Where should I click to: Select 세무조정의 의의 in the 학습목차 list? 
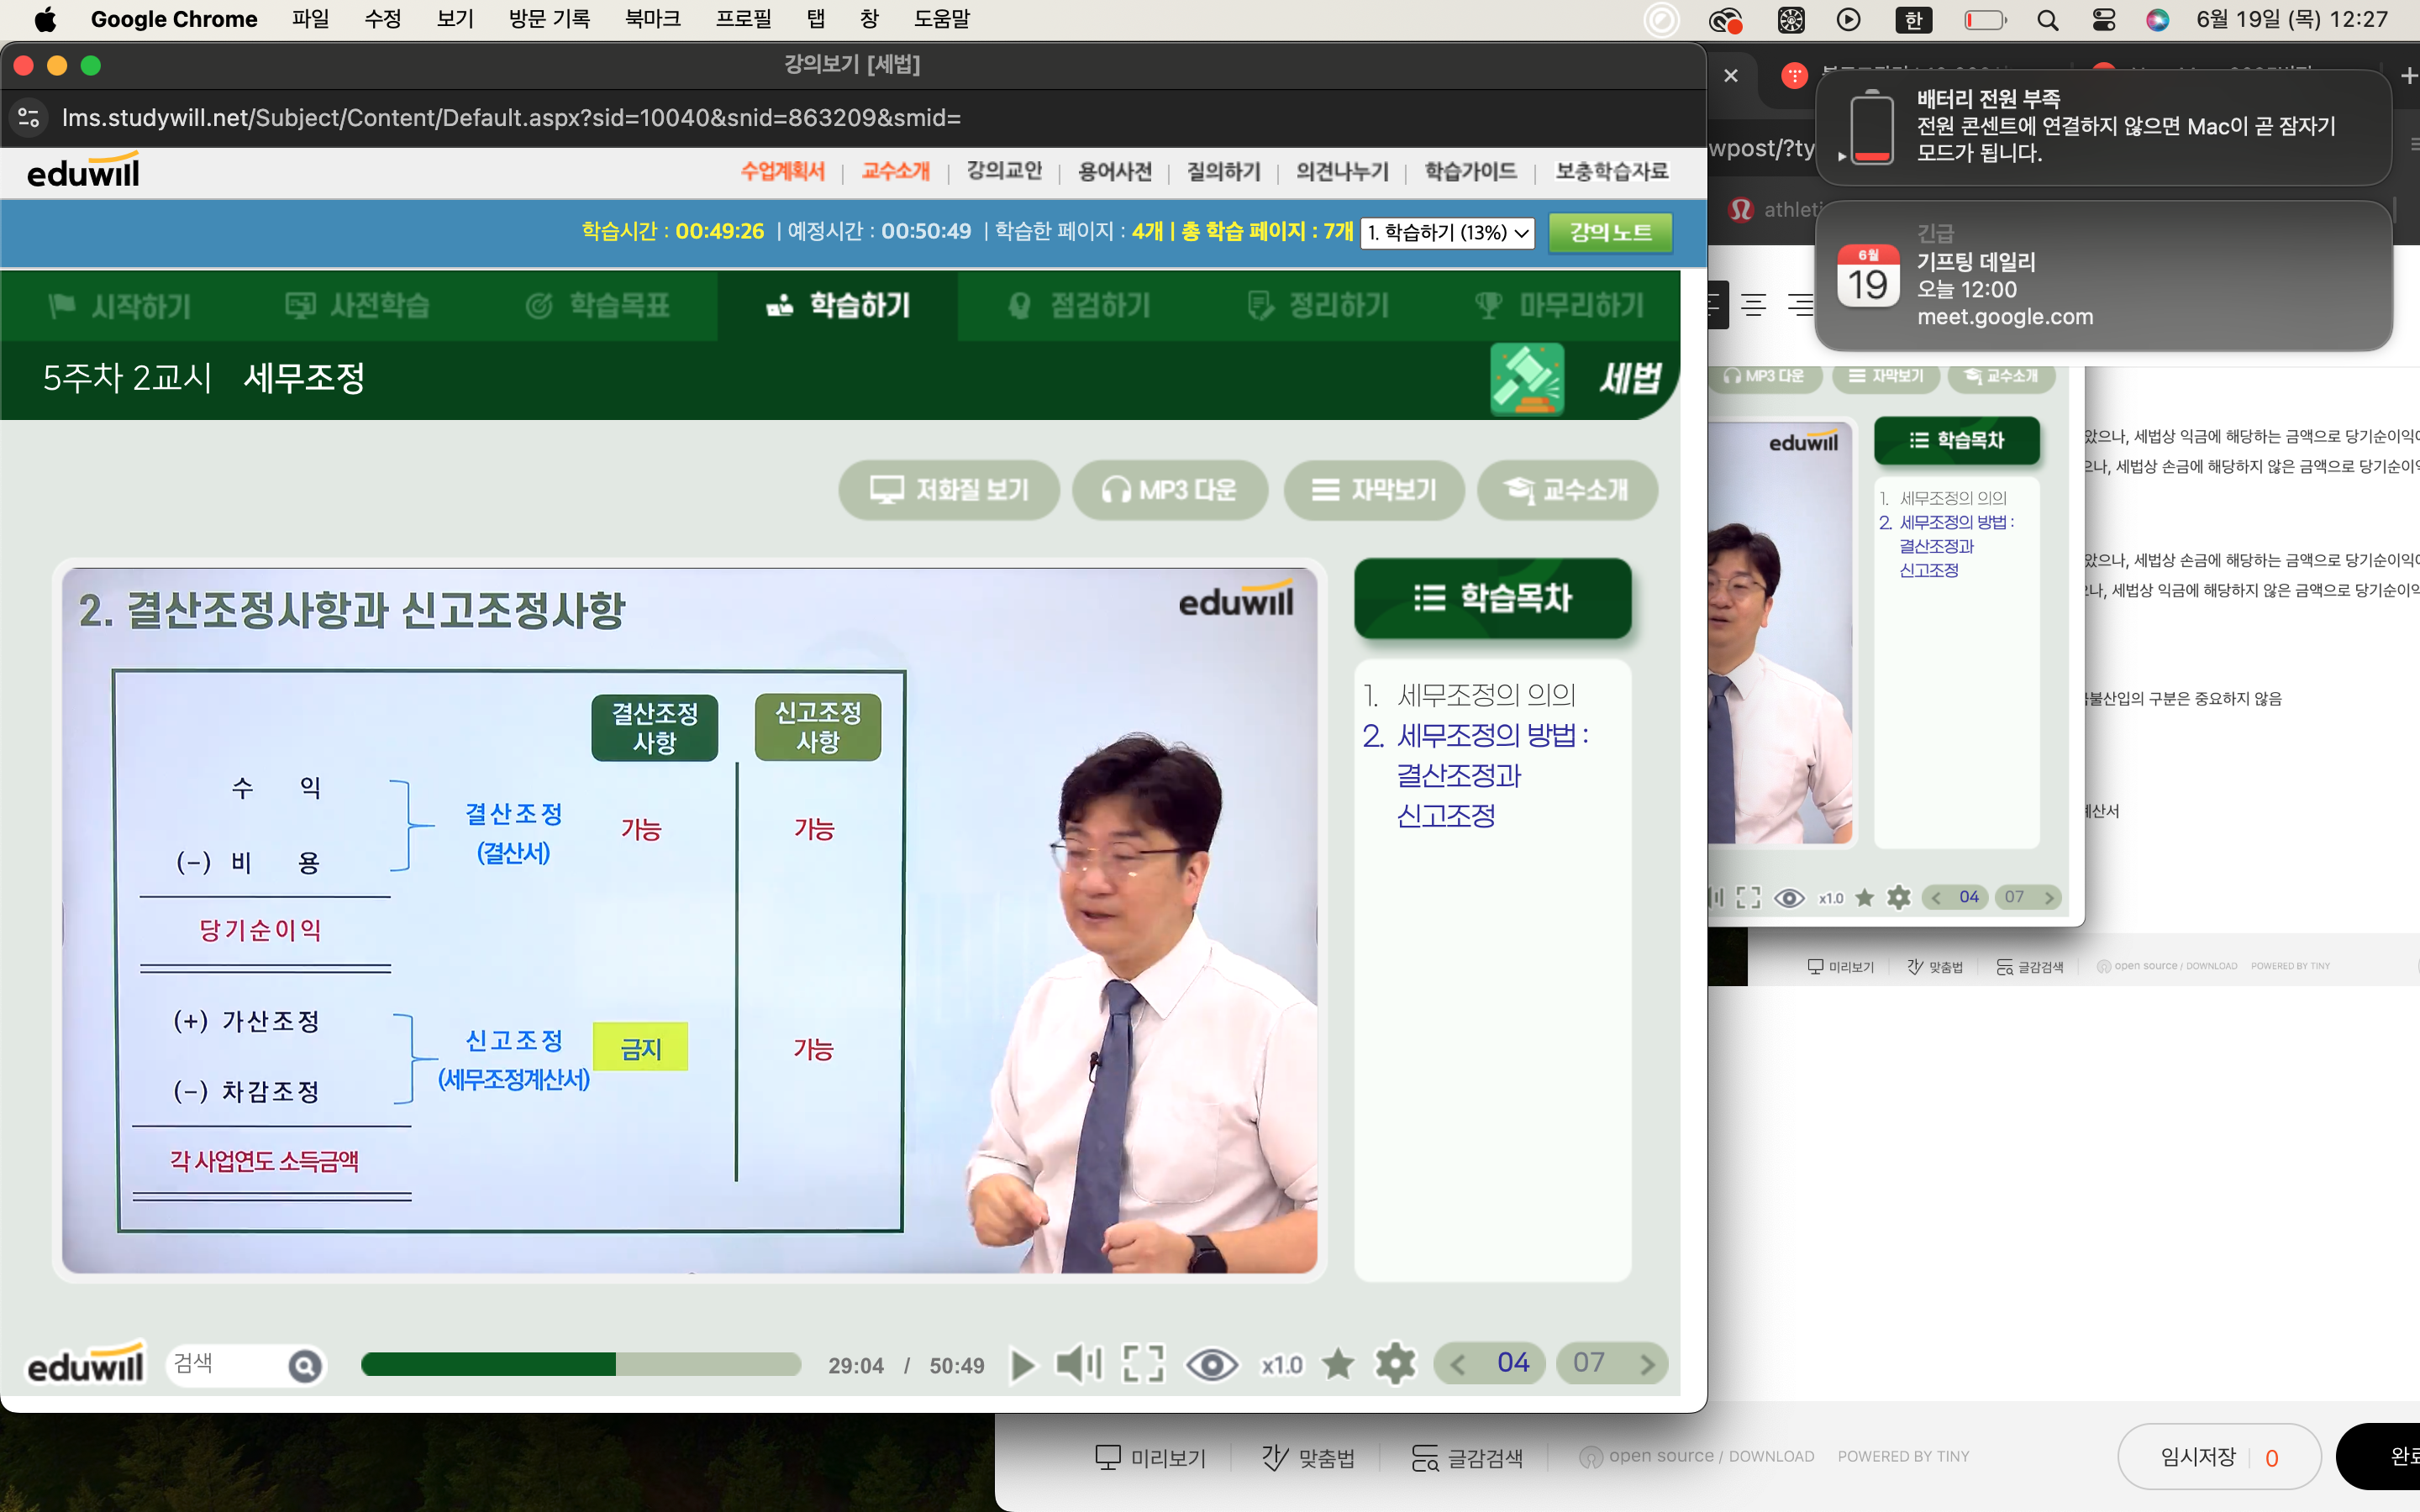click(x=1485, y=694)
